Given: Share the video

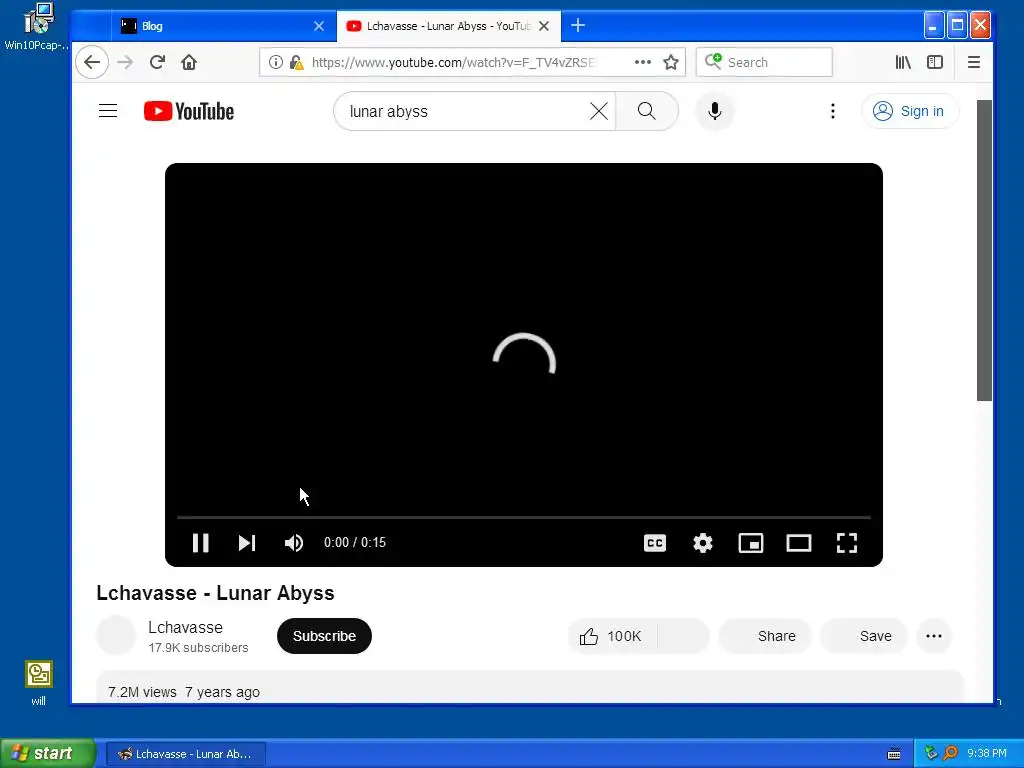Looking at the screenshot, I should click(765, 636).
